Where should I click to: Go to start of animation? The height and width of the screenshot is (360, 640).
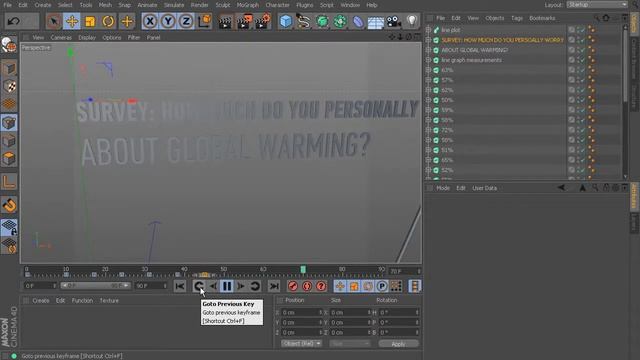click(180, 286)
